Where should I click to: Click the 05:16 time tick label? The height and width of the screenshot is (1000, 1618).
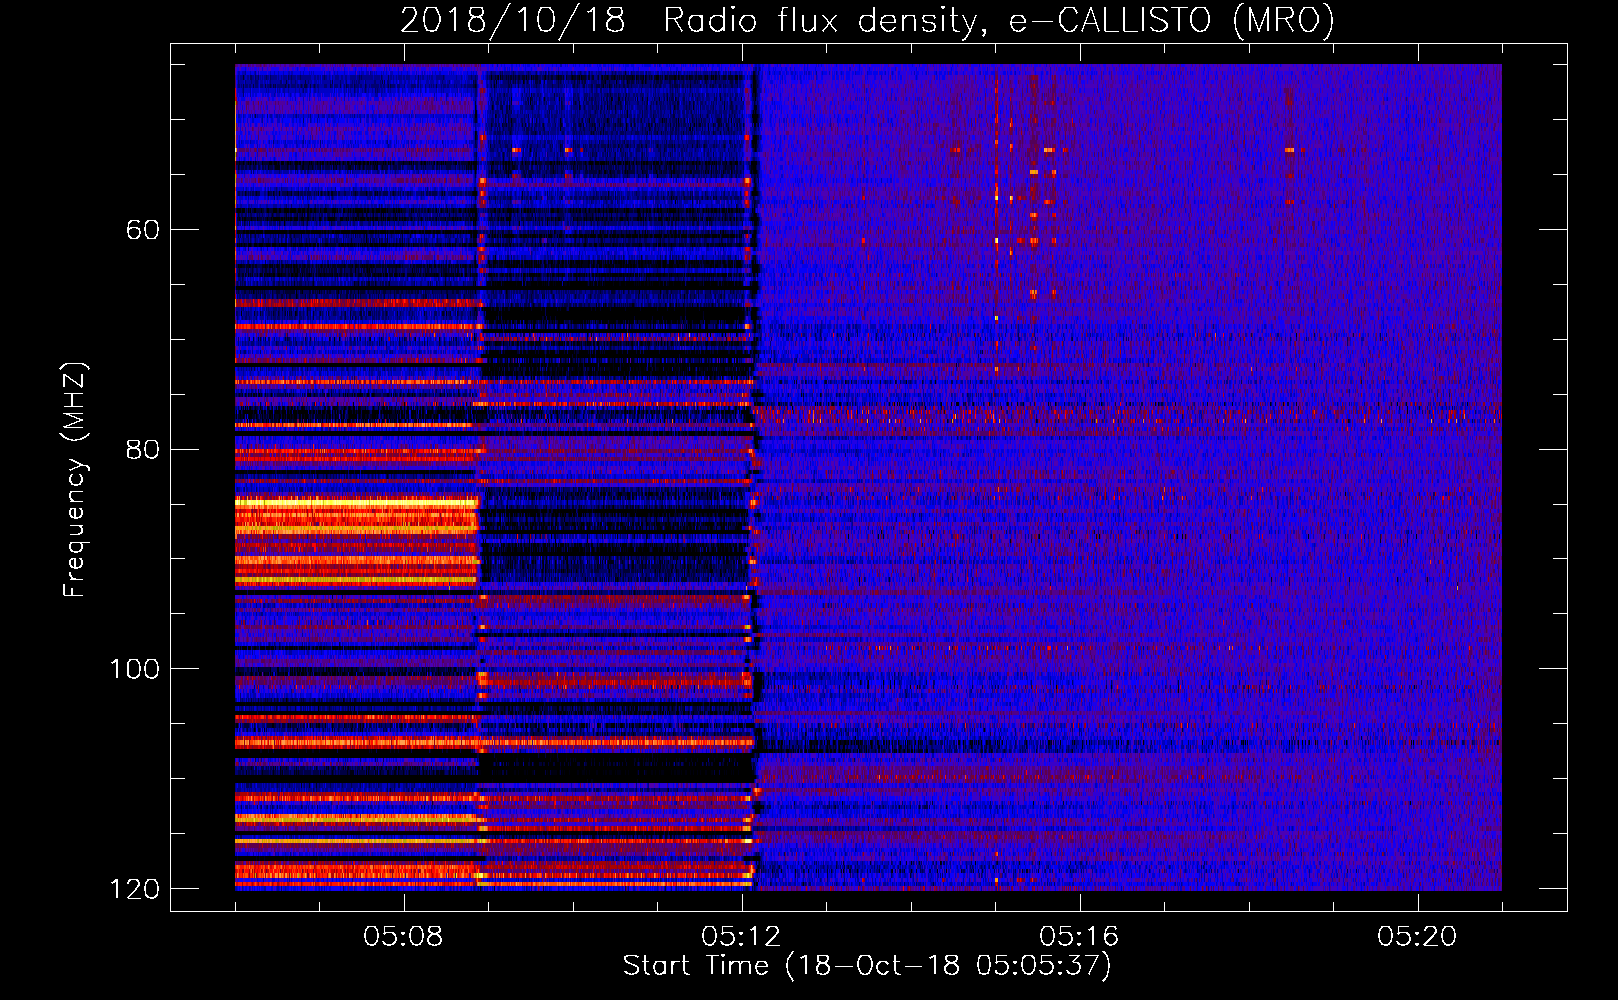[1079, 937]
